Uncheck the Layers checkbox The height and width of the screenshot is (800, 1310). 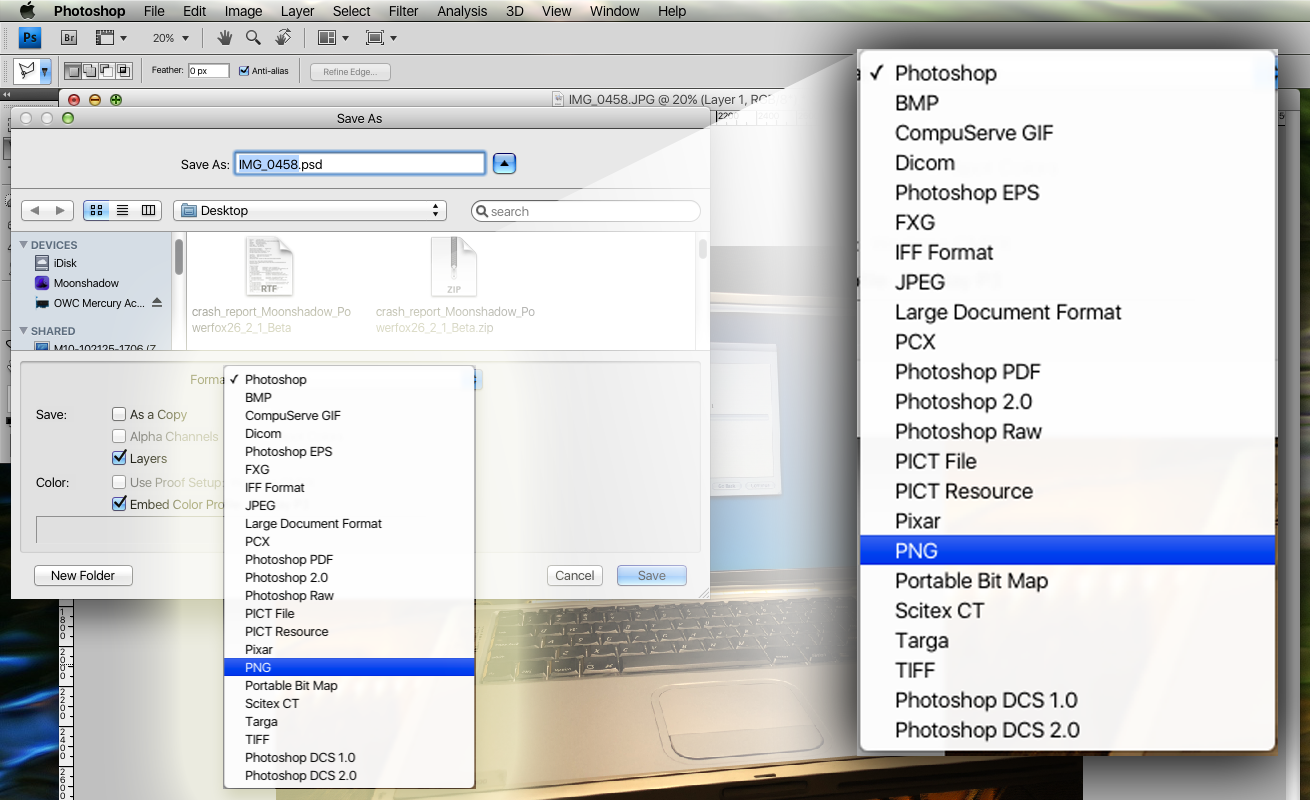120,458
